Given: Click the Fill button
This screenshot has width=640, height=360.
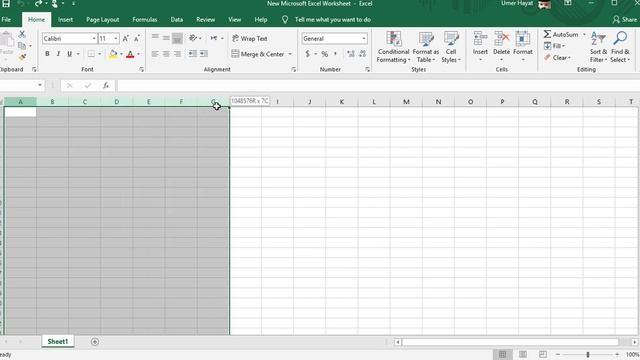Looking at the screenshot, I should [x=554, y=46].
